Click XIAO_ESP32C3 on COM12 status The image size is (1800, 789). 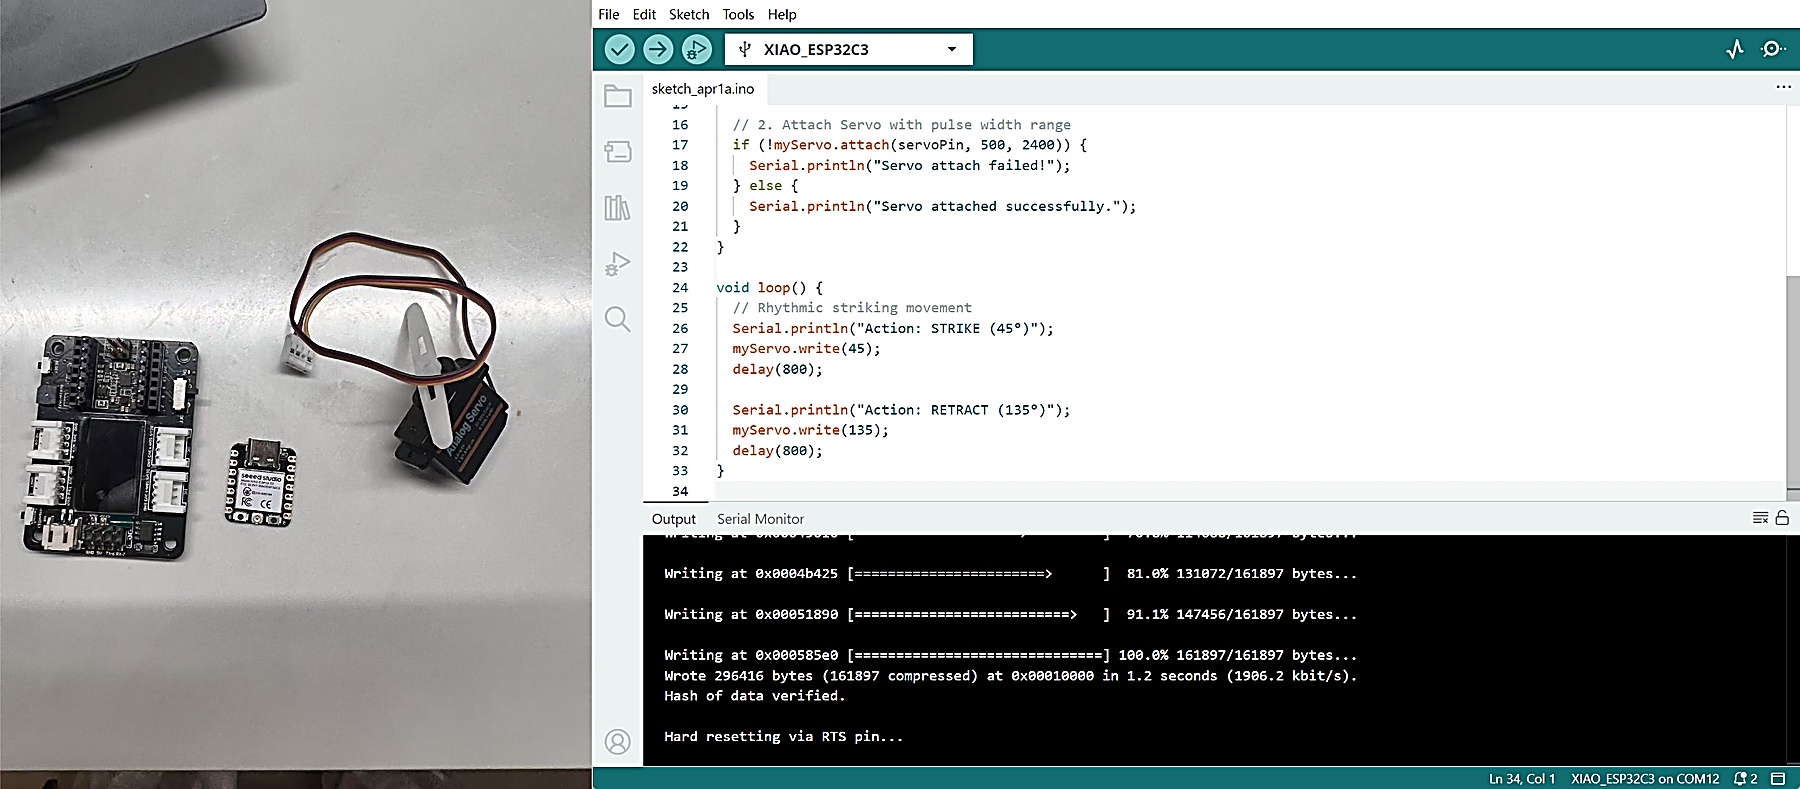coord(1645,778)
